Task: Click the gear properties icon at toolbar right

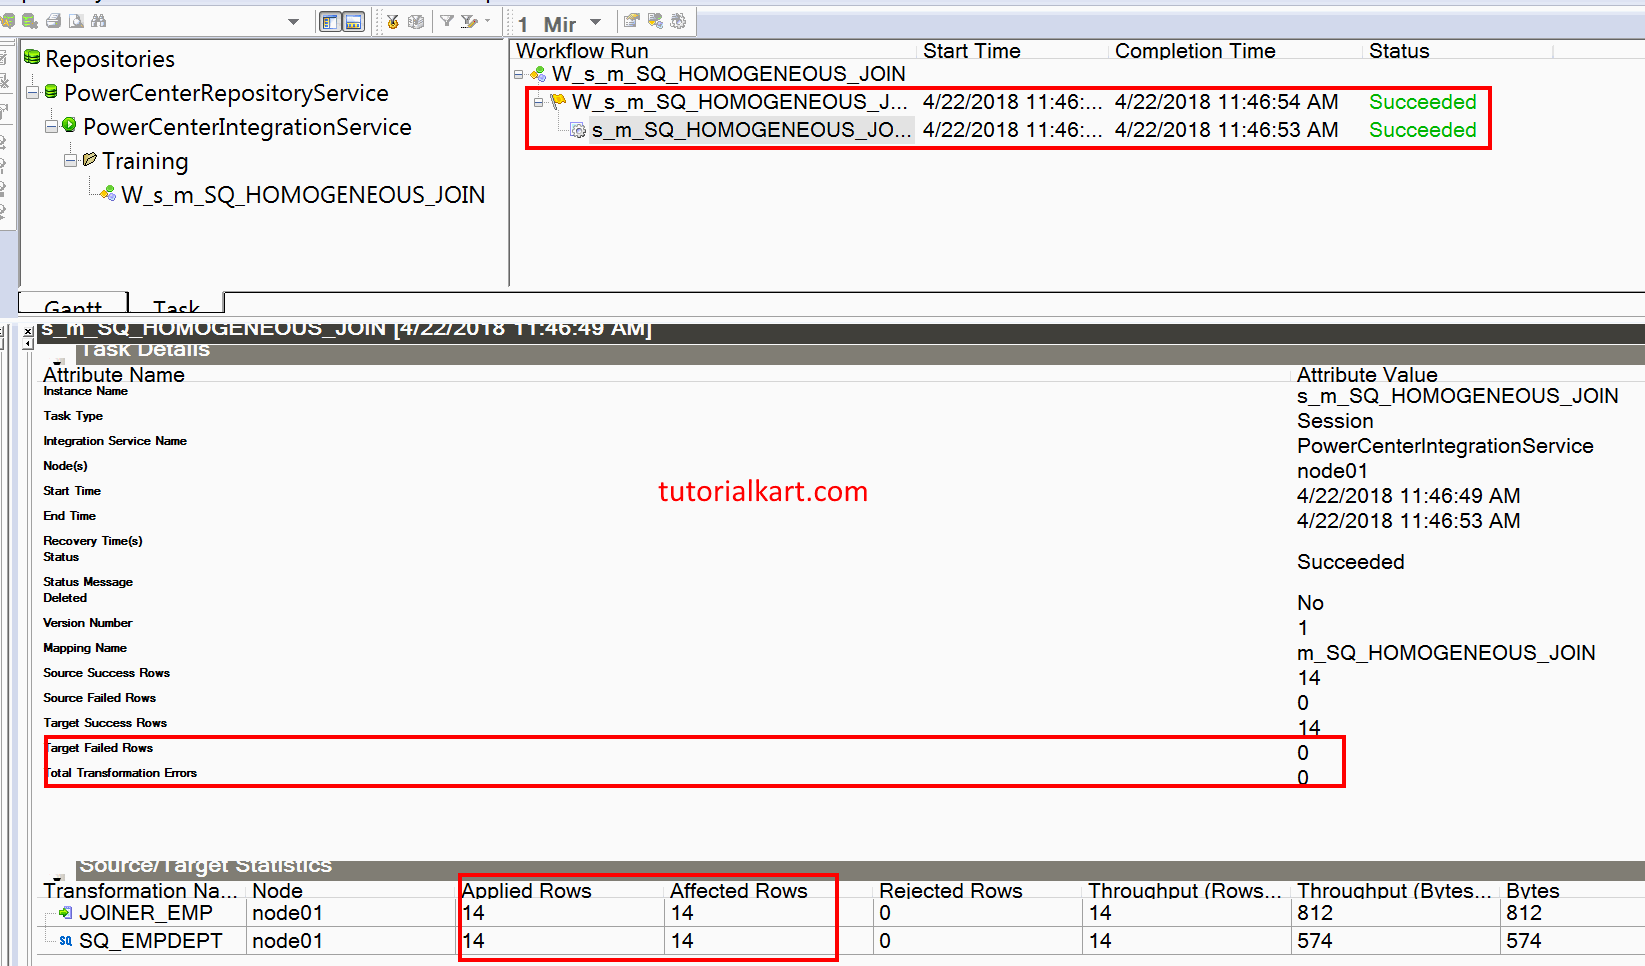Action: (678, 21)
